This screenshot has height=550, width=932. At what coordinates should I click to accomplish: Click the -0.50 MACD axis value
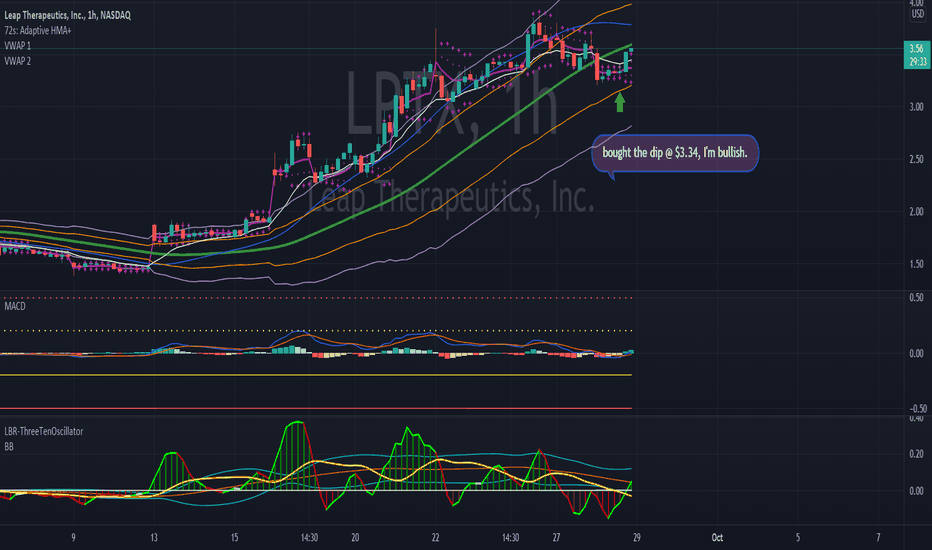917,408
